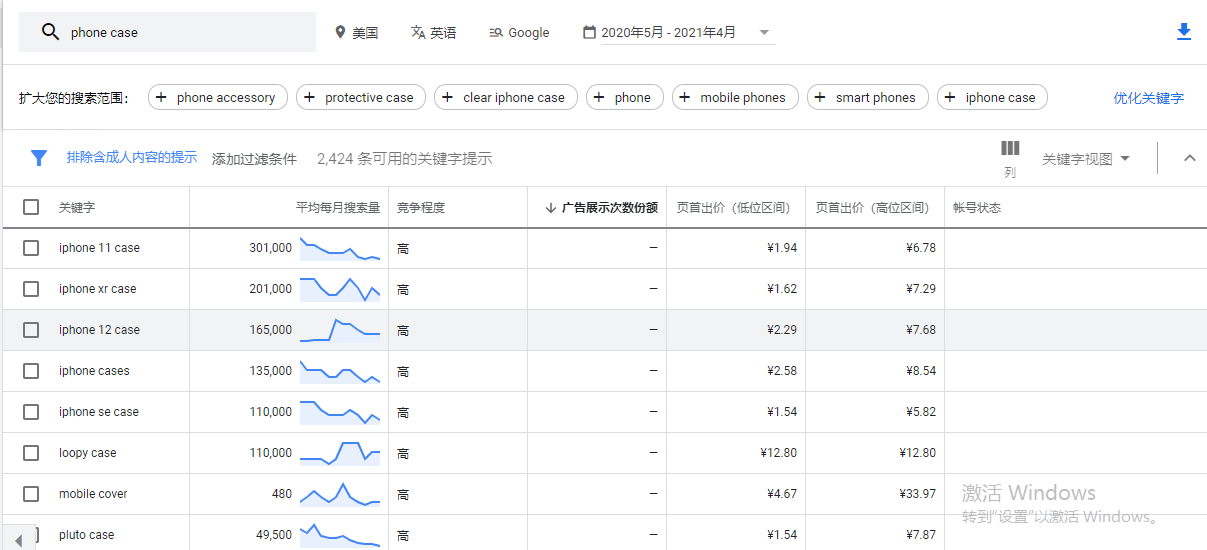Screen dimensions: 1207x550
Task: Add the phone chip to search
Action: (625, 97)
